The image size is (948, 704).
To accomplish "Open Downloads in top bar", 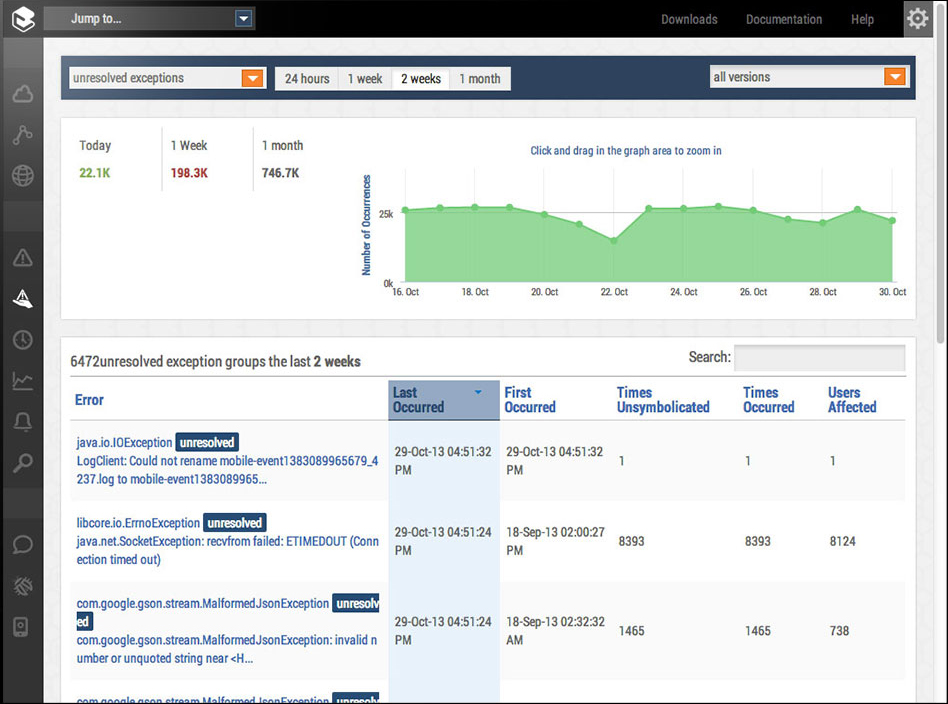I will 689,19.
